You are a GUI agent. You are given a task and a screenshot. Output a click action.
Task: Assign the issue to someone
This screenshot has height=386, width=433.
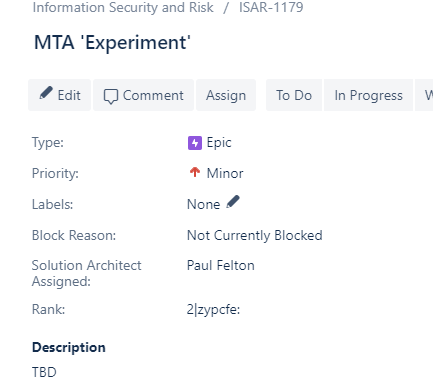pos(226,95)
